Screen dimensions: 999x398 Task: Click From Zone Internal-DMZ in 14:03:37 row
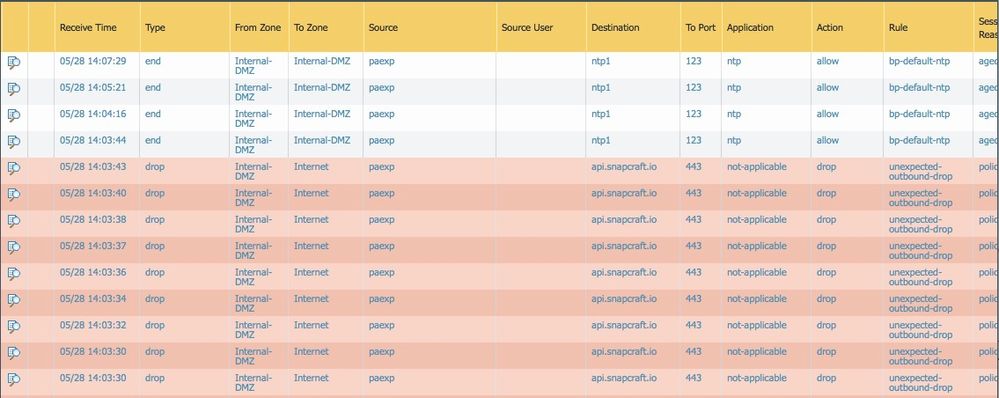click(254, 251)
